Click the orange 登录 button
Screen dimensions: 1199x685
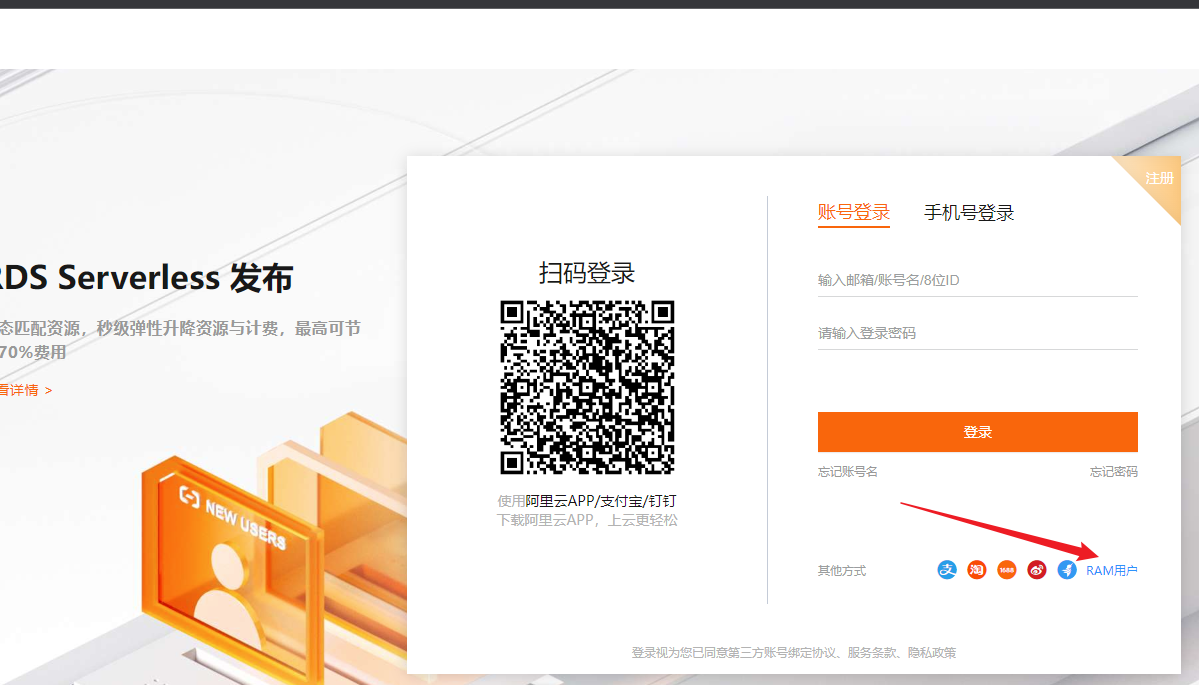(977, 432)
